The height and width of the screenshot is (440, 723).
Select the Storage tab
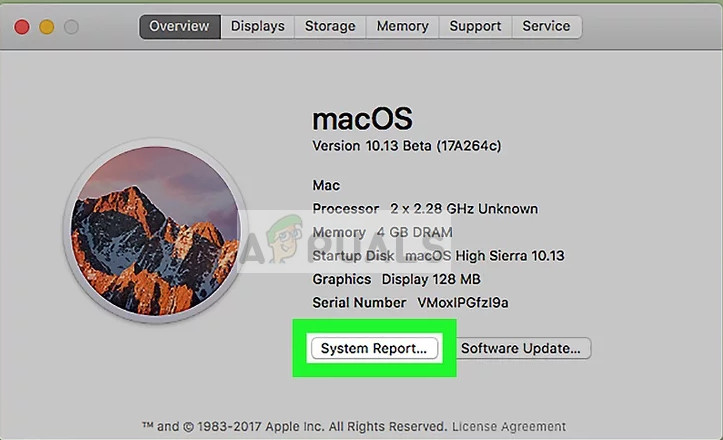tap(330, 26)
